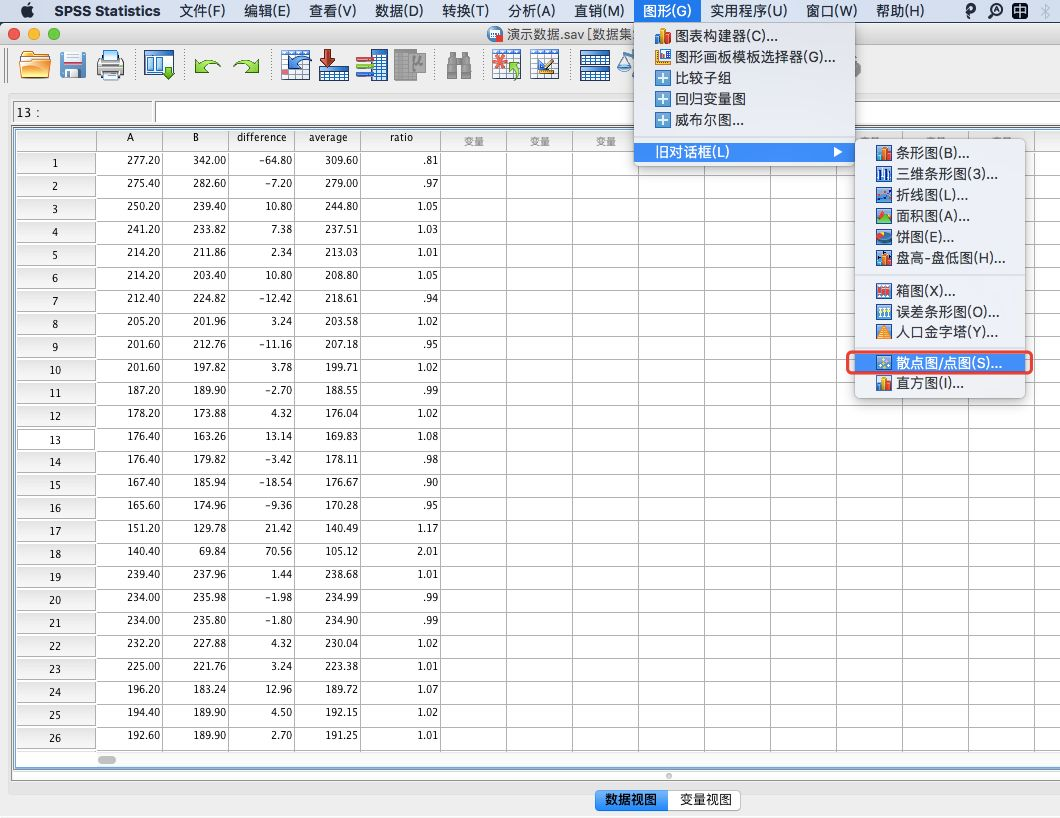The image size is (1060, 818).
Task: Open 图表构建器(C) from the graphics menu
Action: [x=718, y=36]
